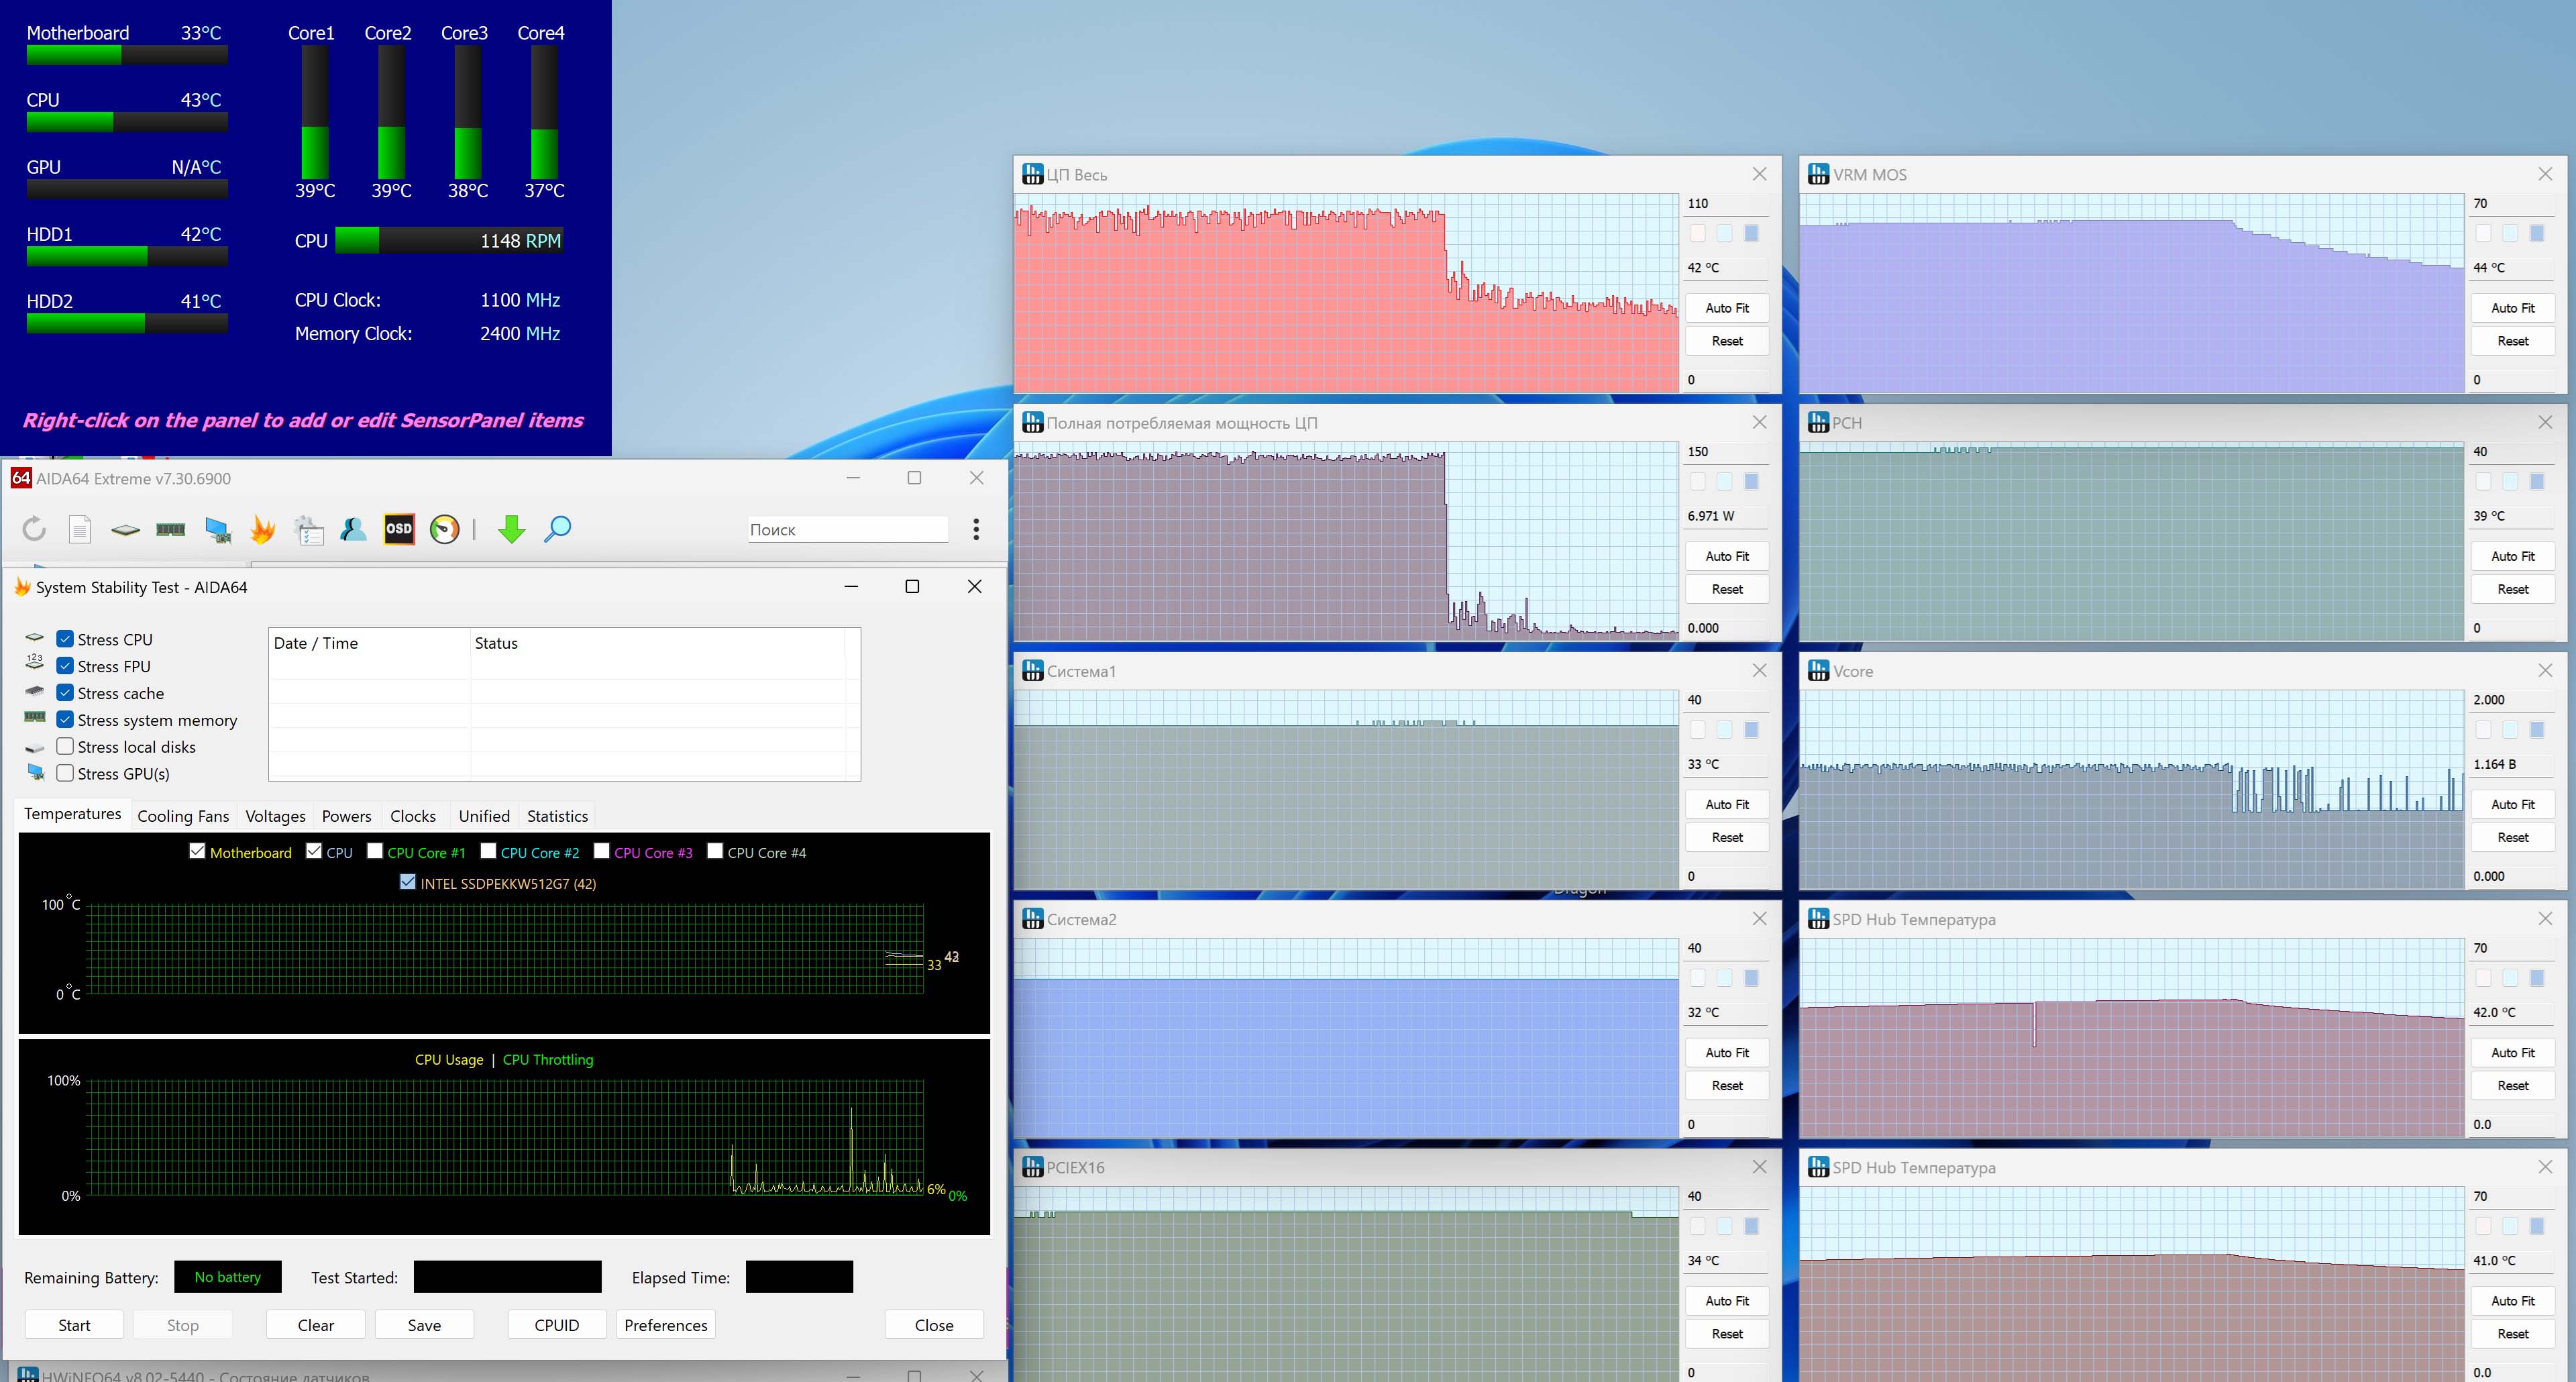Click the refresh arrow toolbar icon
This screenshot has width=2576, height=1382.
click(x=34, y=529)
